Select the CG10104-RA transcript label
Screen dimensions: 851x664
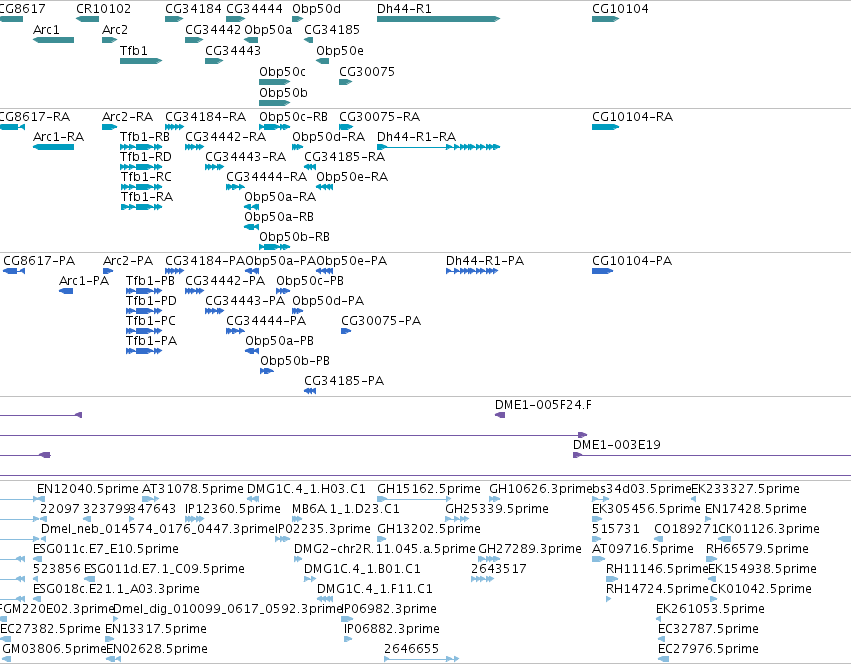tap(632, 117)
